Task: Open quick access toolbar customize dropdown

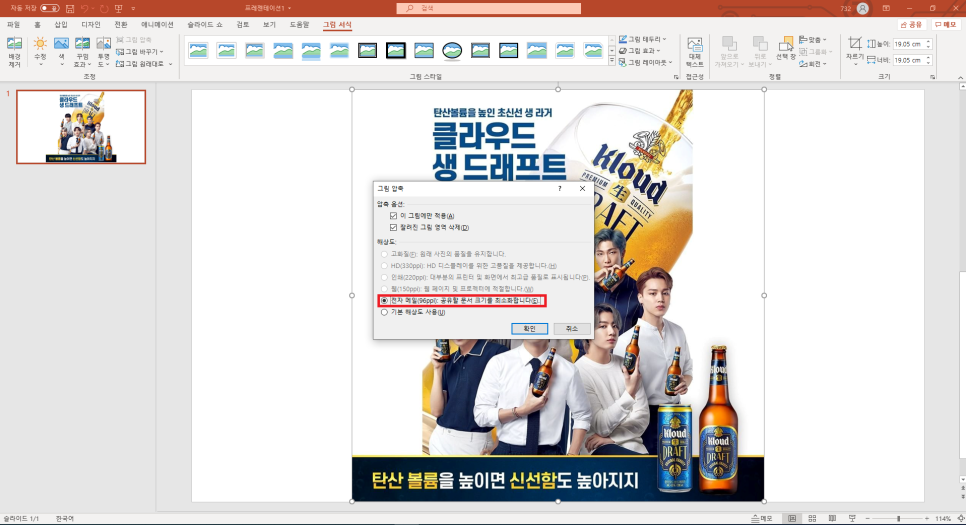Action: point(133,9)
